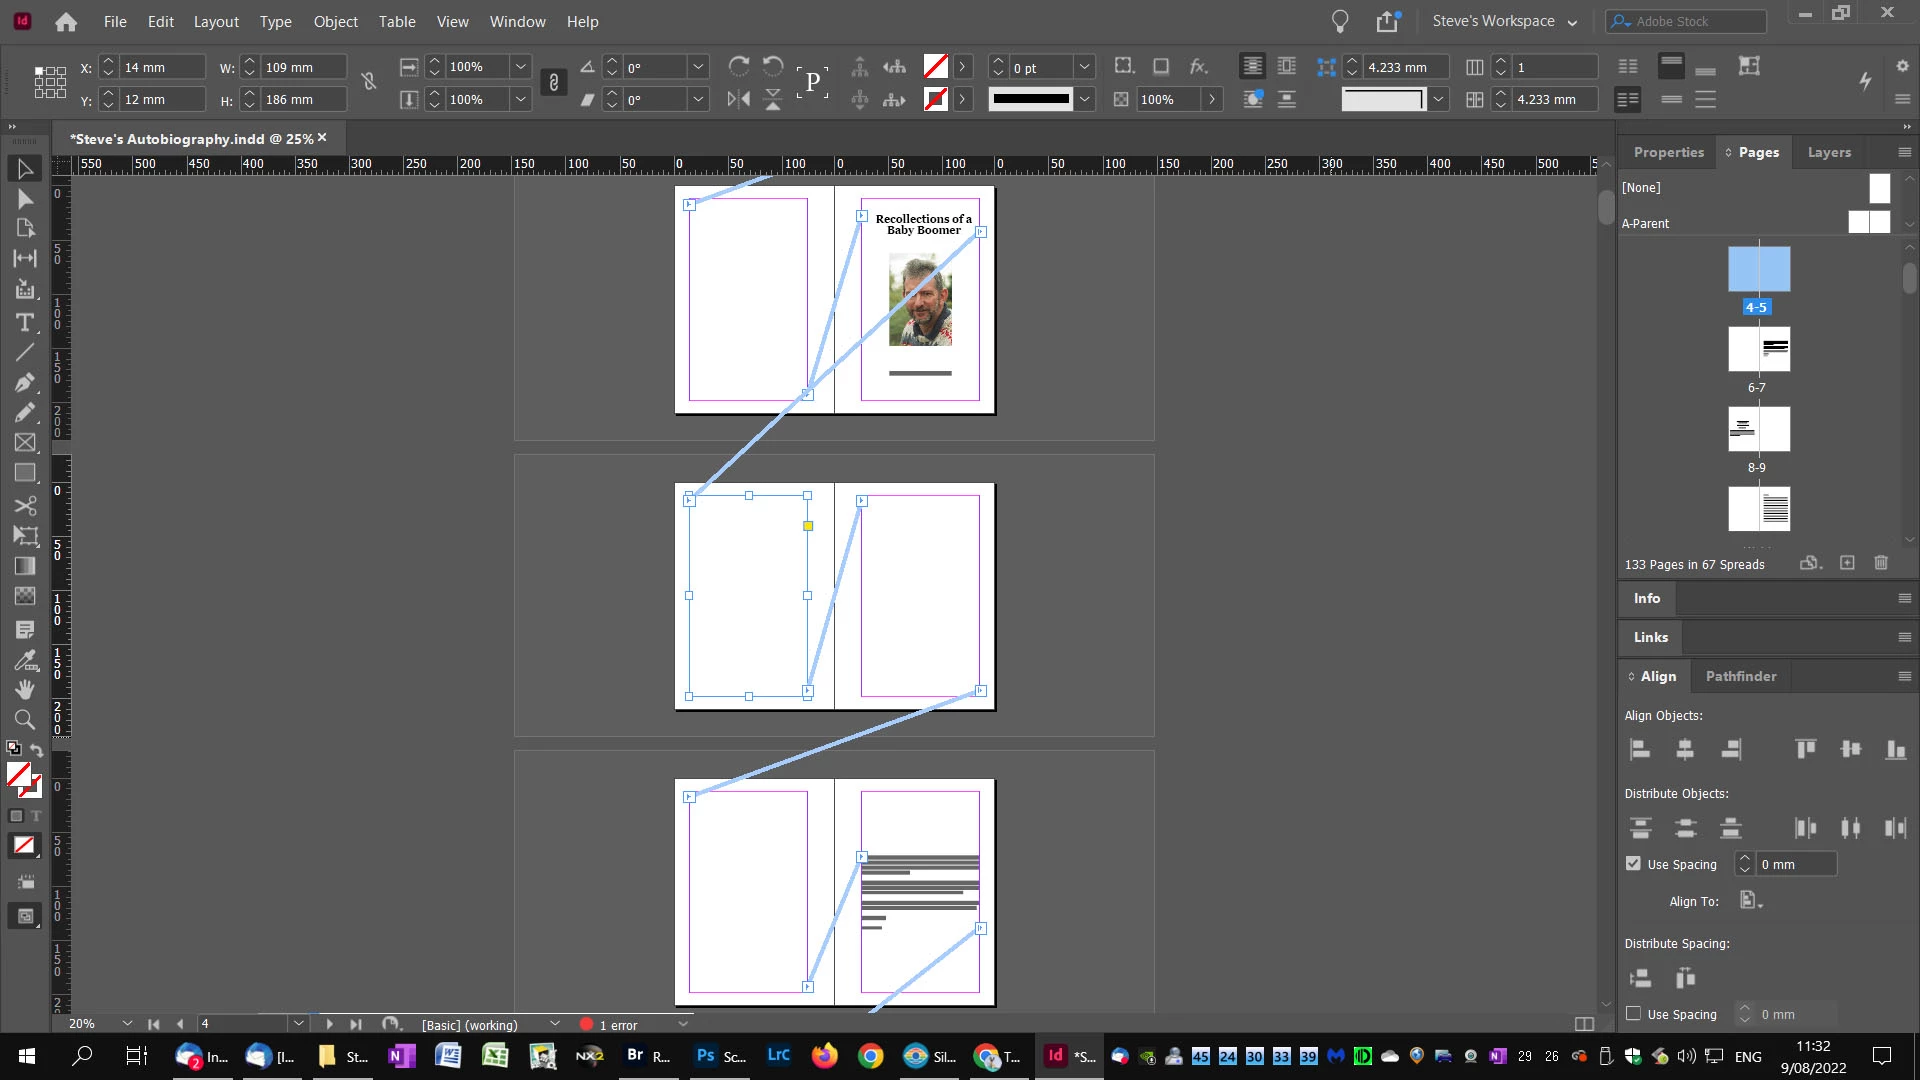Open the preflight profile dropdown
Screen dimensions: 1920x1080
coord(555,1024)
